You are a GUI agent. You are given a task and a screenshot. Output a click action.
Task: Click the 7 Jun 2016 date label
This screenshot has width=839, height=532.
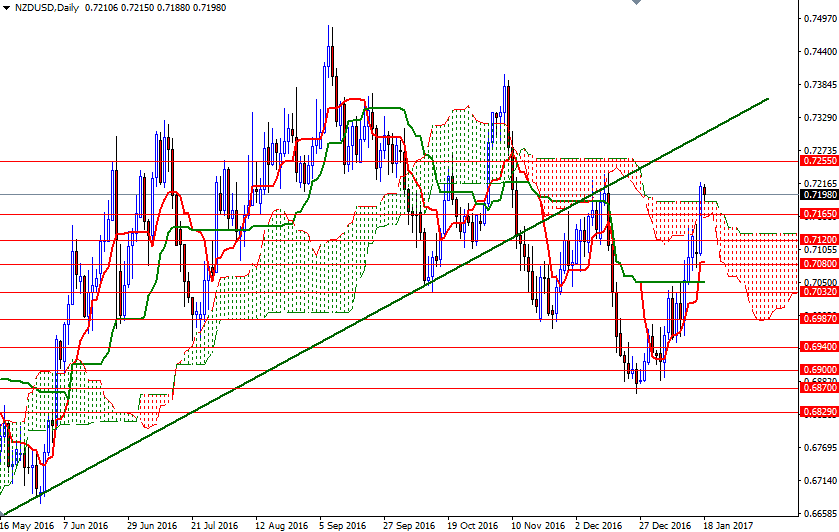pyautogui.click(x=86, y=526)
